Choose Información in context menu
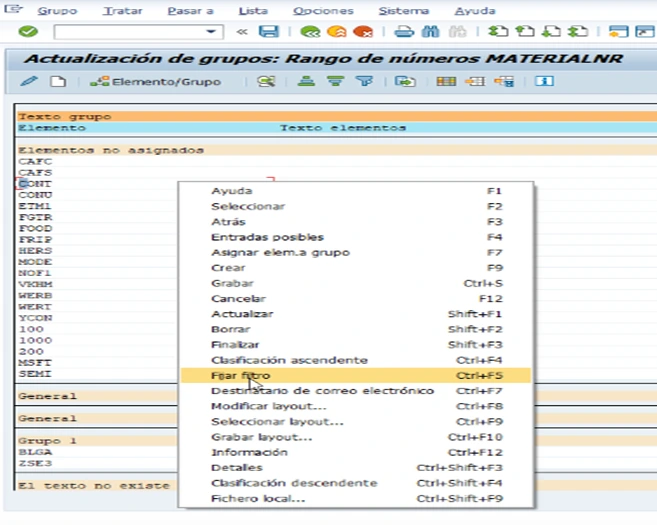 click(356, 453)
